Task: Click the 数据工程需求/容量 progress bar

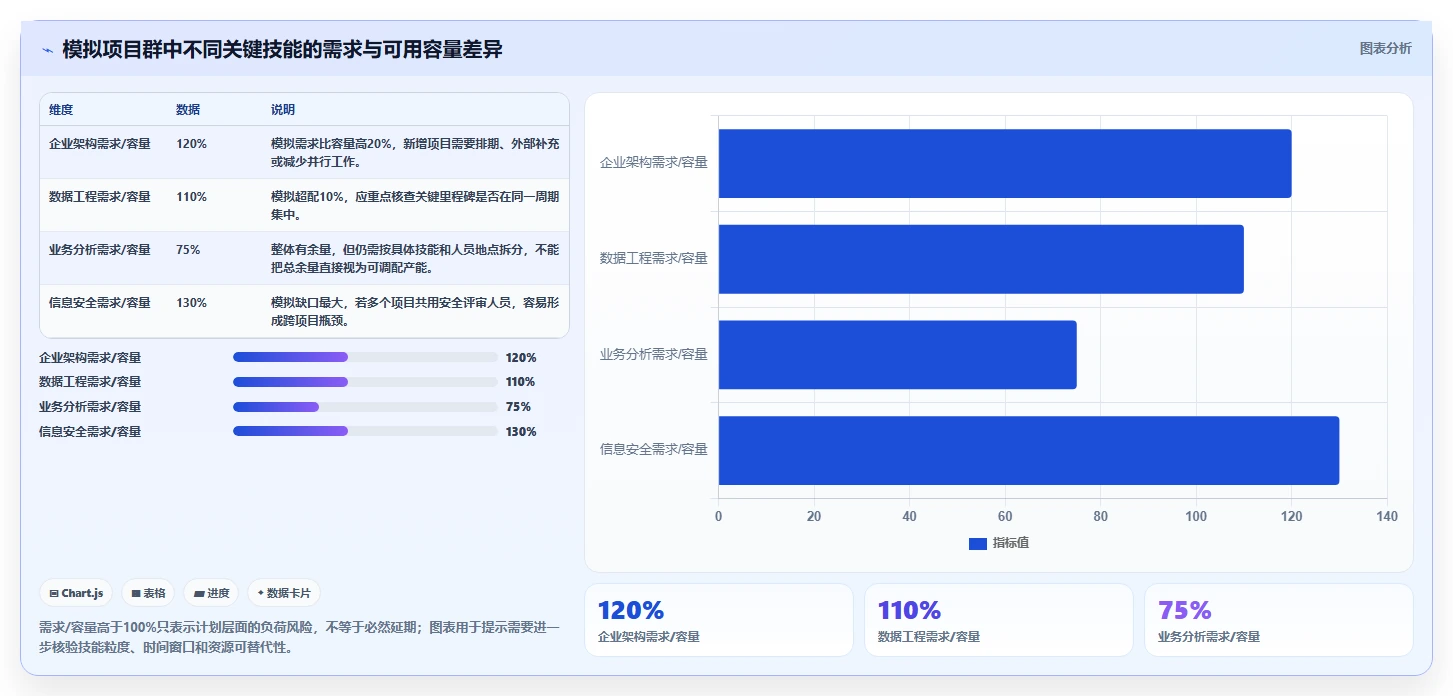Action: click(x=365, y=382)
